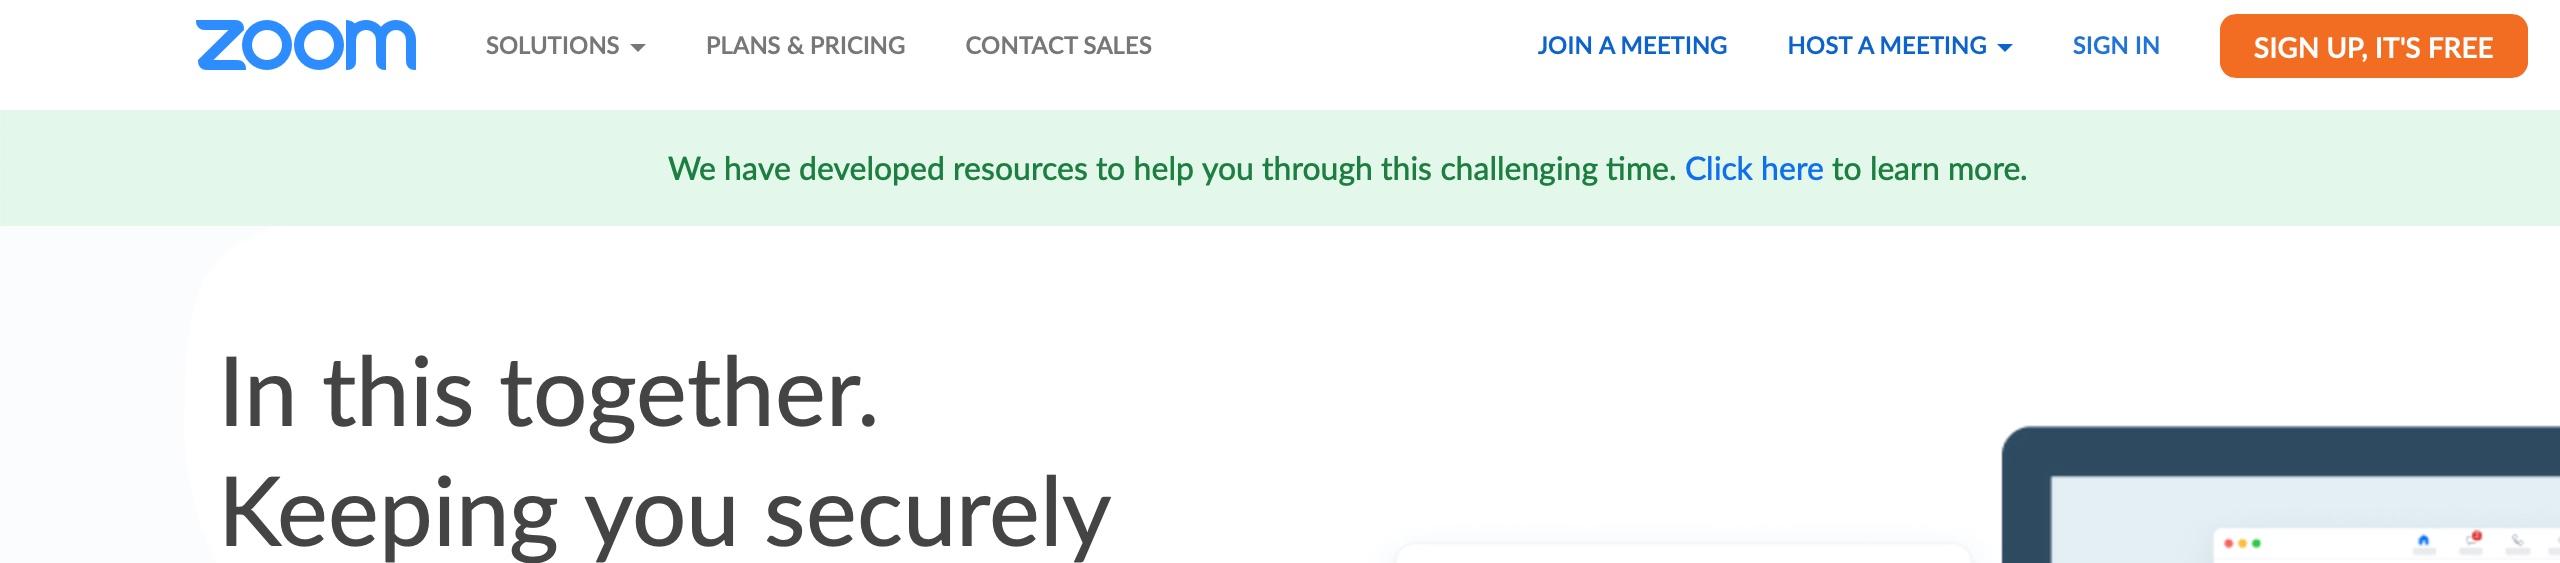Click the yellow dot in mockup window
Image resolution: width=2560 pixels, height=563 pixels.
[x=2242, y=544]
